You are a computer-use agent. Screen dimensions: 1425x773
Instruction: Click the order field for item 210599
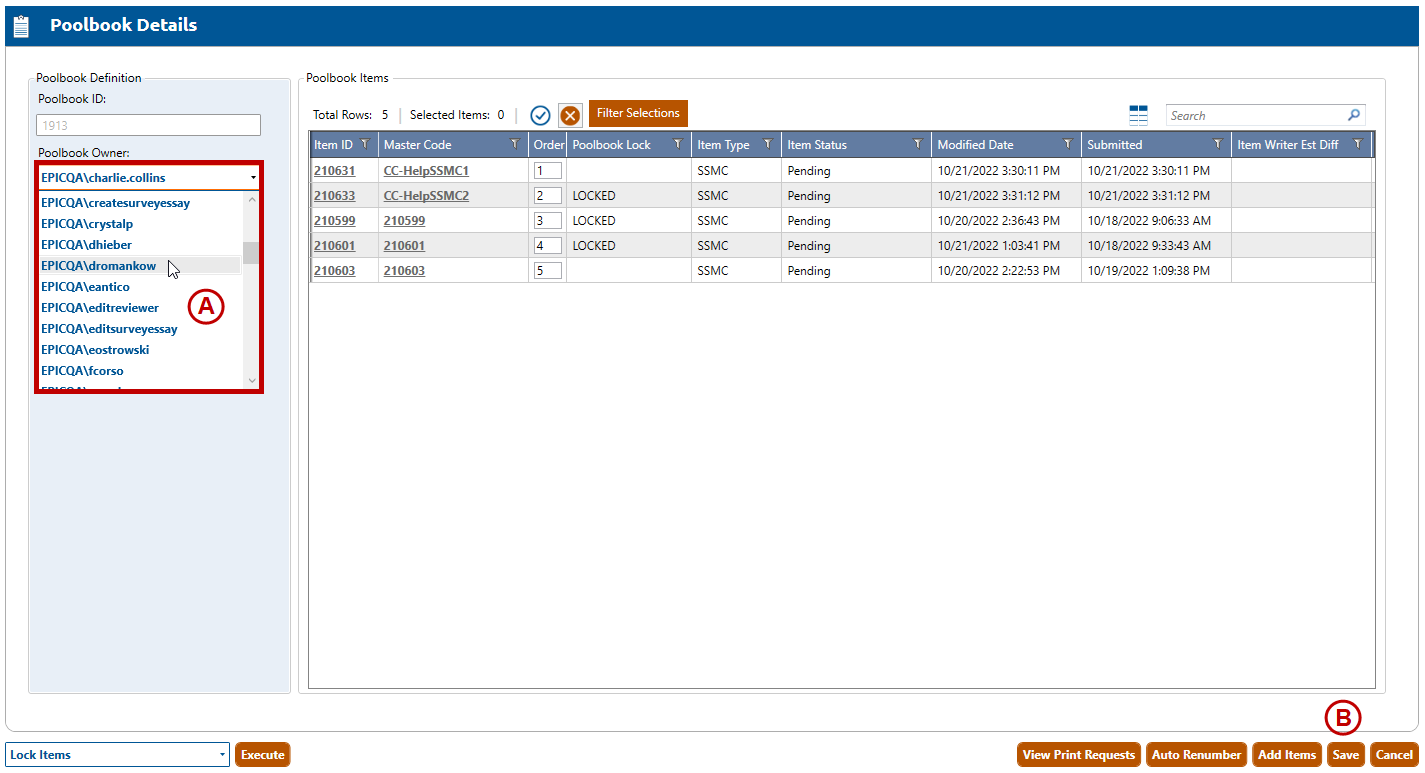click(547, 221)
